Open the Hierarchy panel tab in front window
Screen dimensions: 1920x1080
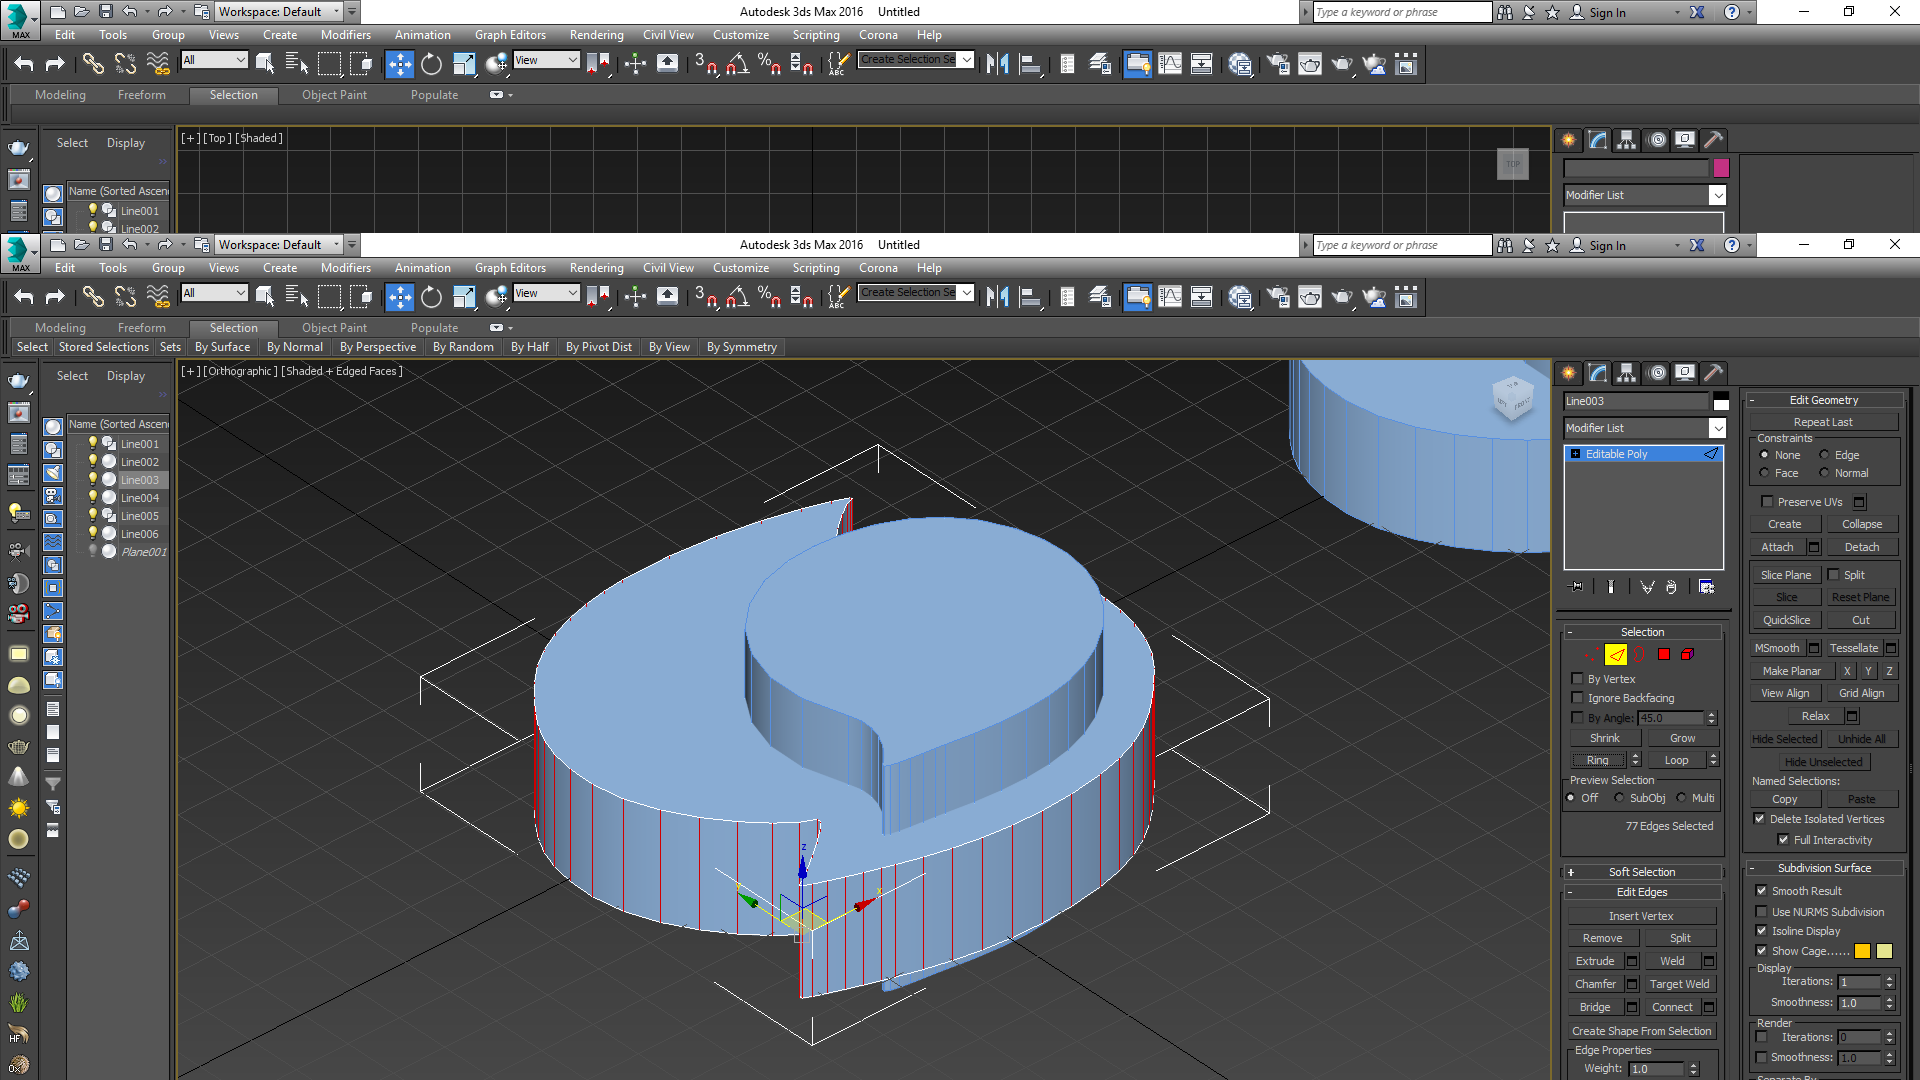[1627, 373]
